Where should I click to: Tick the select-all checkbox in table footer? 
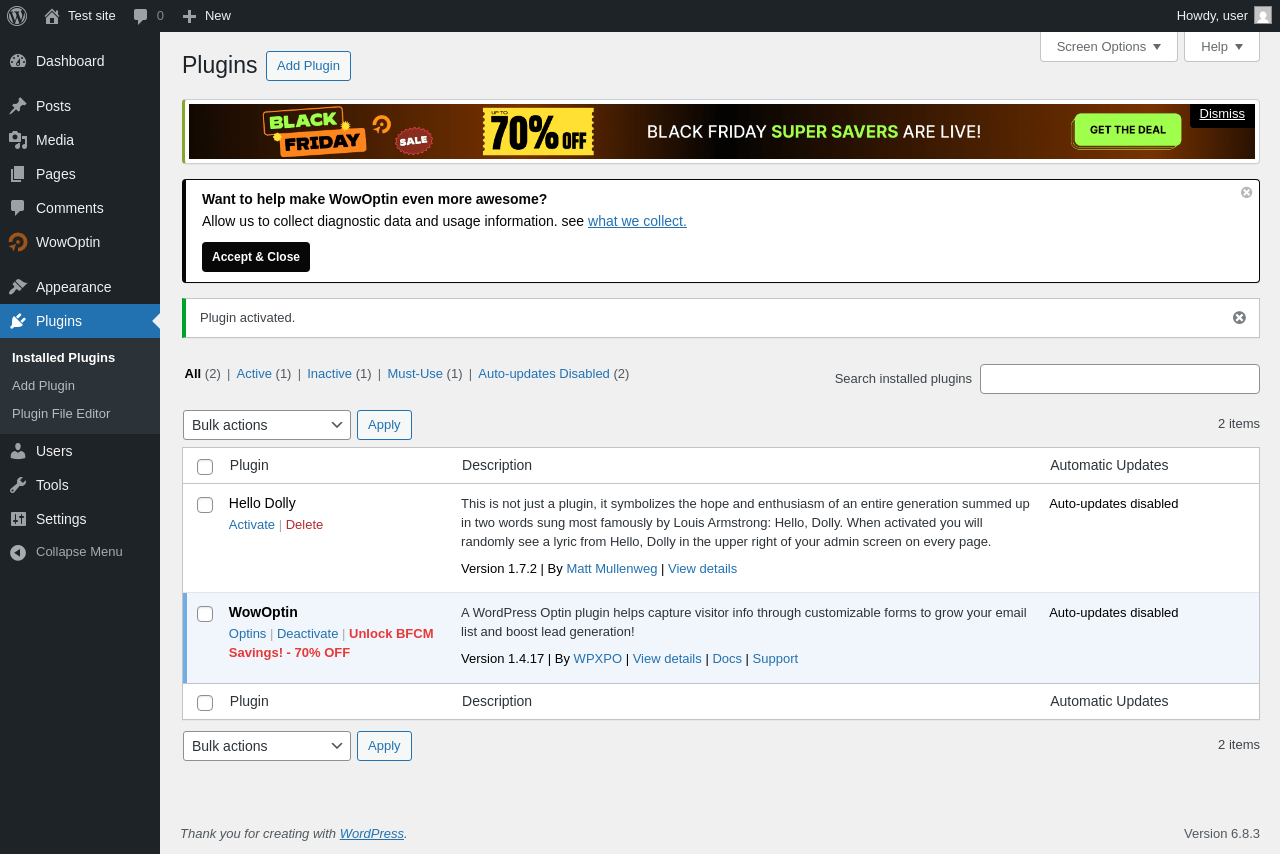click(x=205, y=703)
